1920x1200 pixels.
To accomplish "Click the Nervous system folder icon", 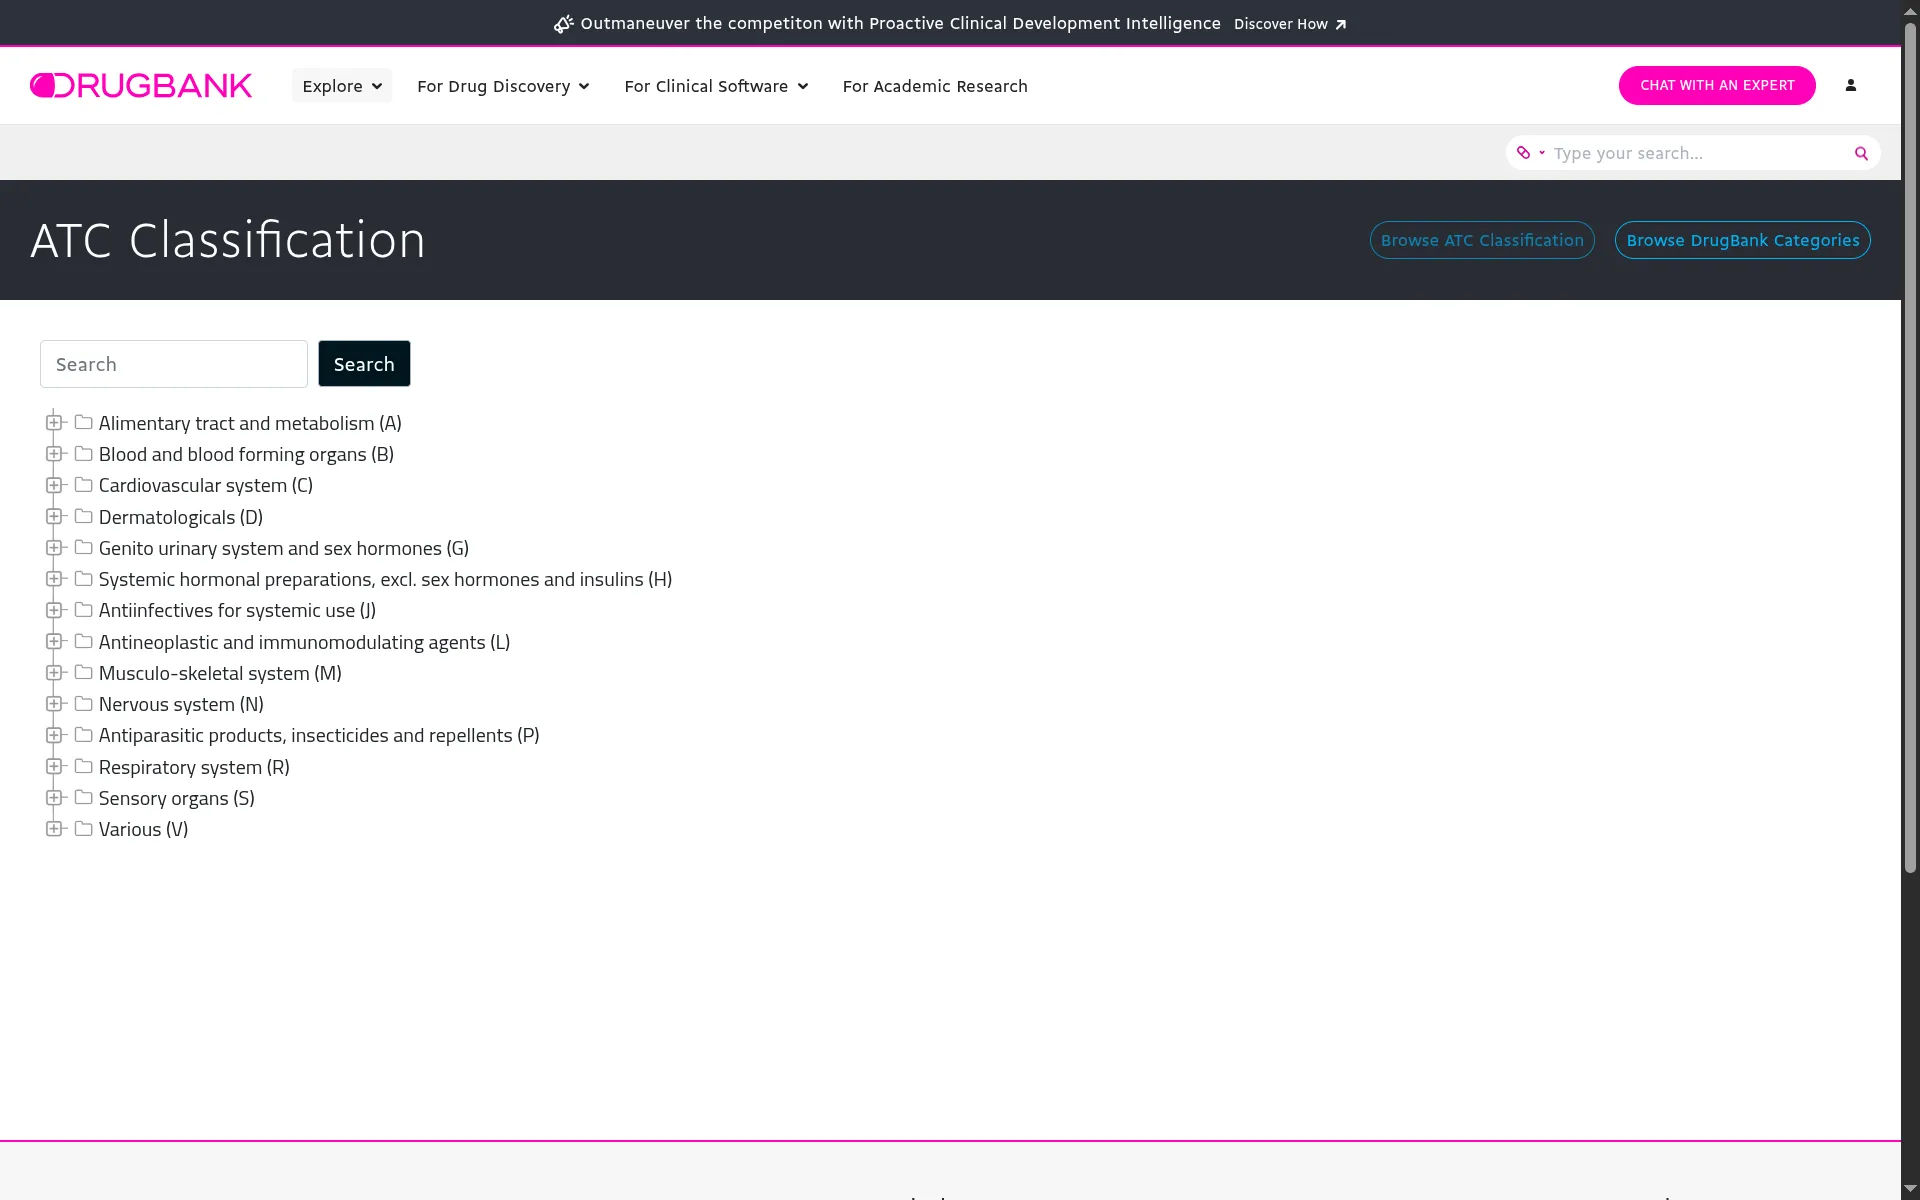I will click(84, 704).
